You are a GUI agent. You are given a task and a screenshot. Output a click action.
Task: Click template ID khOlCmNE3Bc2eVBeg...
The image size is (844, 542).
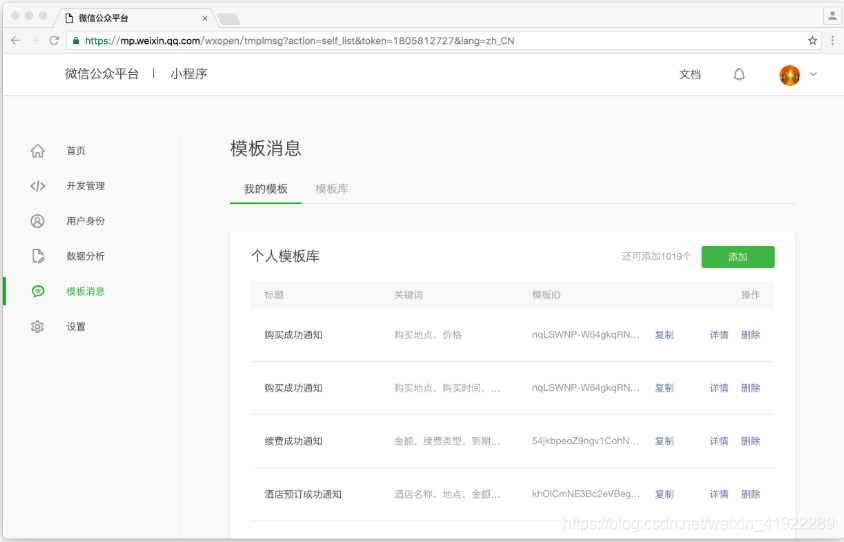586,494
